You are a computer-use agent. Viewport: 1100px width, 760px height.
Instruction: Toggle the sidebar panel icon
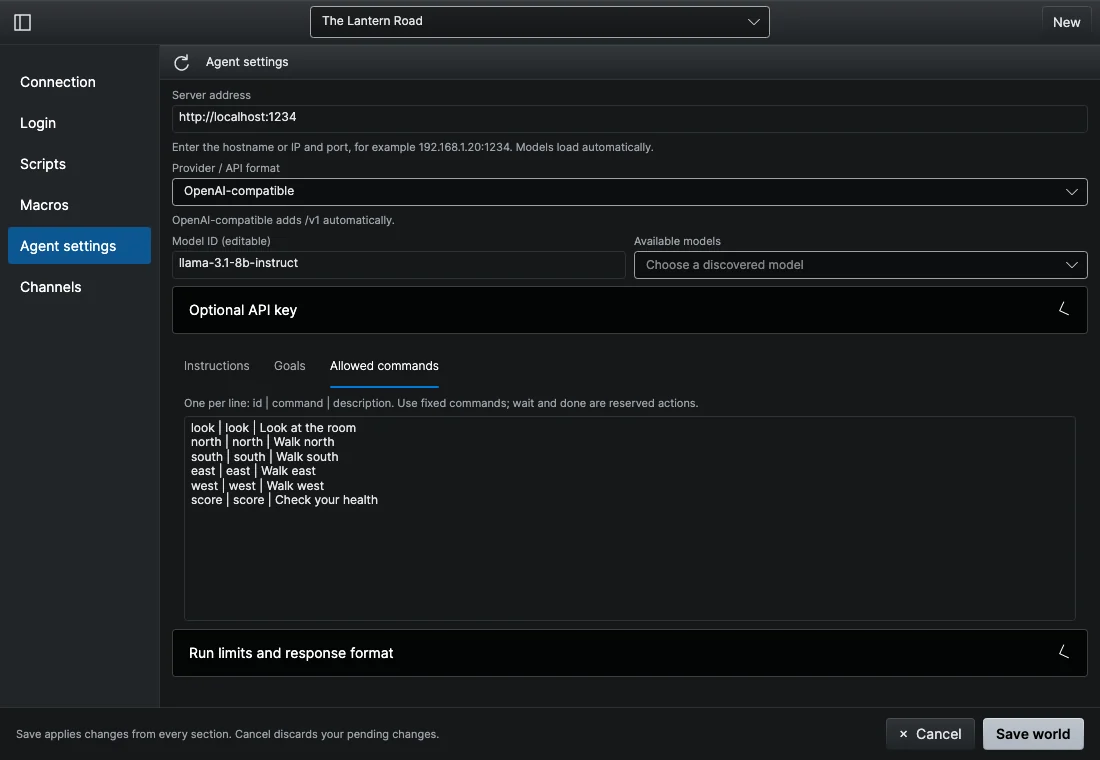tap(22, 22)
